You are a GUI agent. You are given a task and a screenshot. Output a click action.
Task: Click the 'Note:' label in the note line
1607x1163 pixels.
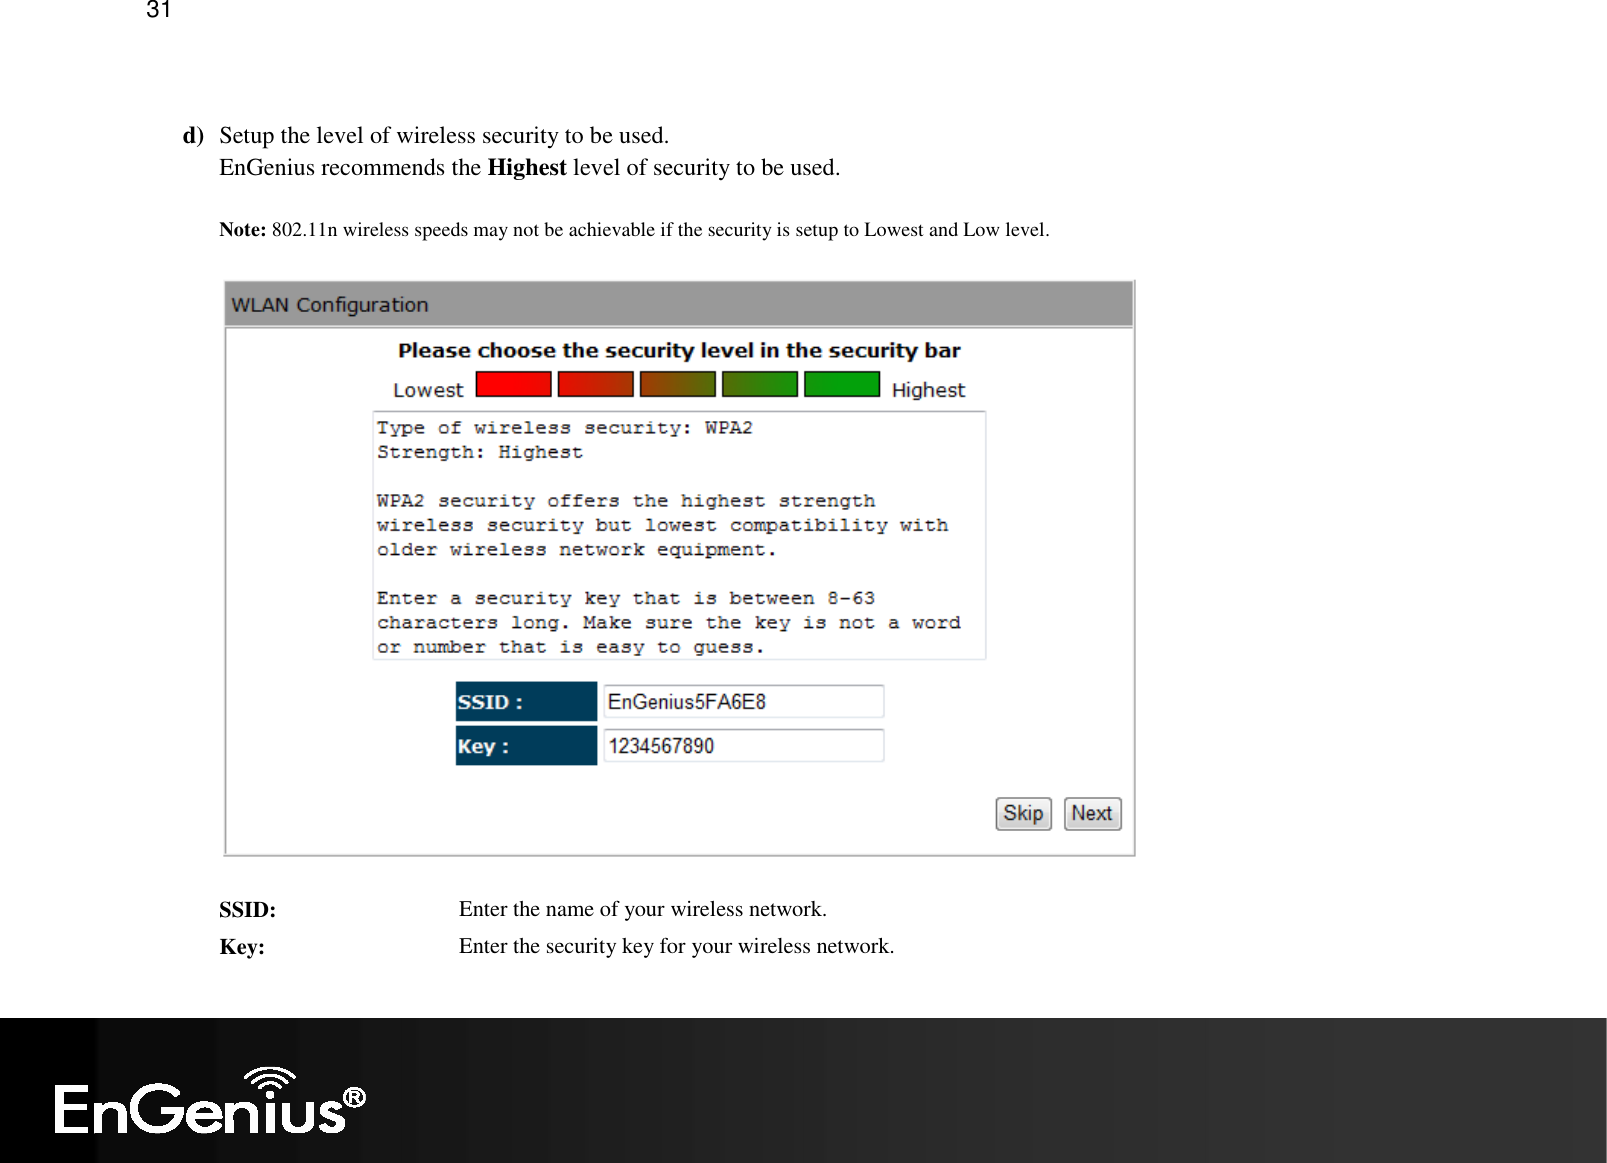243,229
